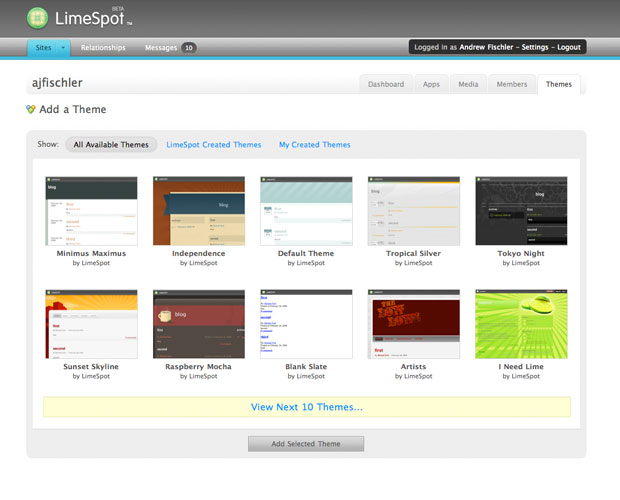620x500 pixels.
Task: Show LimeSpot Created Themes
Action: (x=214, y=145)
